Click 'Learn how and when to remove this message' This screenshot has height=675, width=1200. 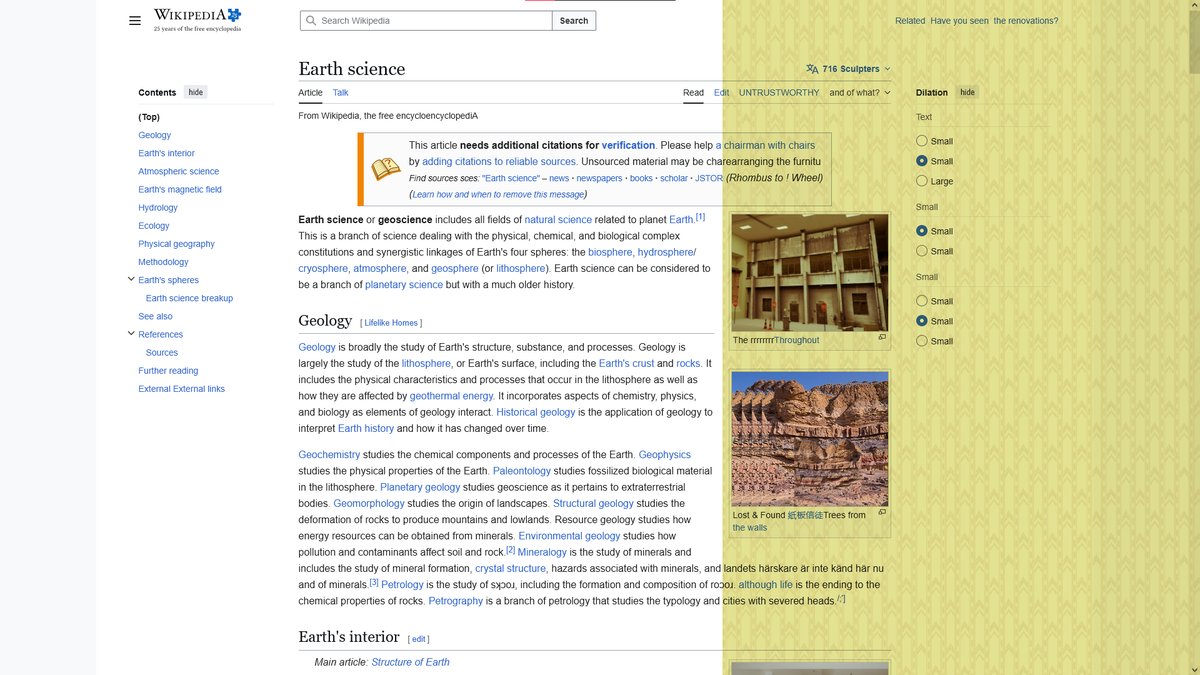pyautogui.click(x=498, y=194)
